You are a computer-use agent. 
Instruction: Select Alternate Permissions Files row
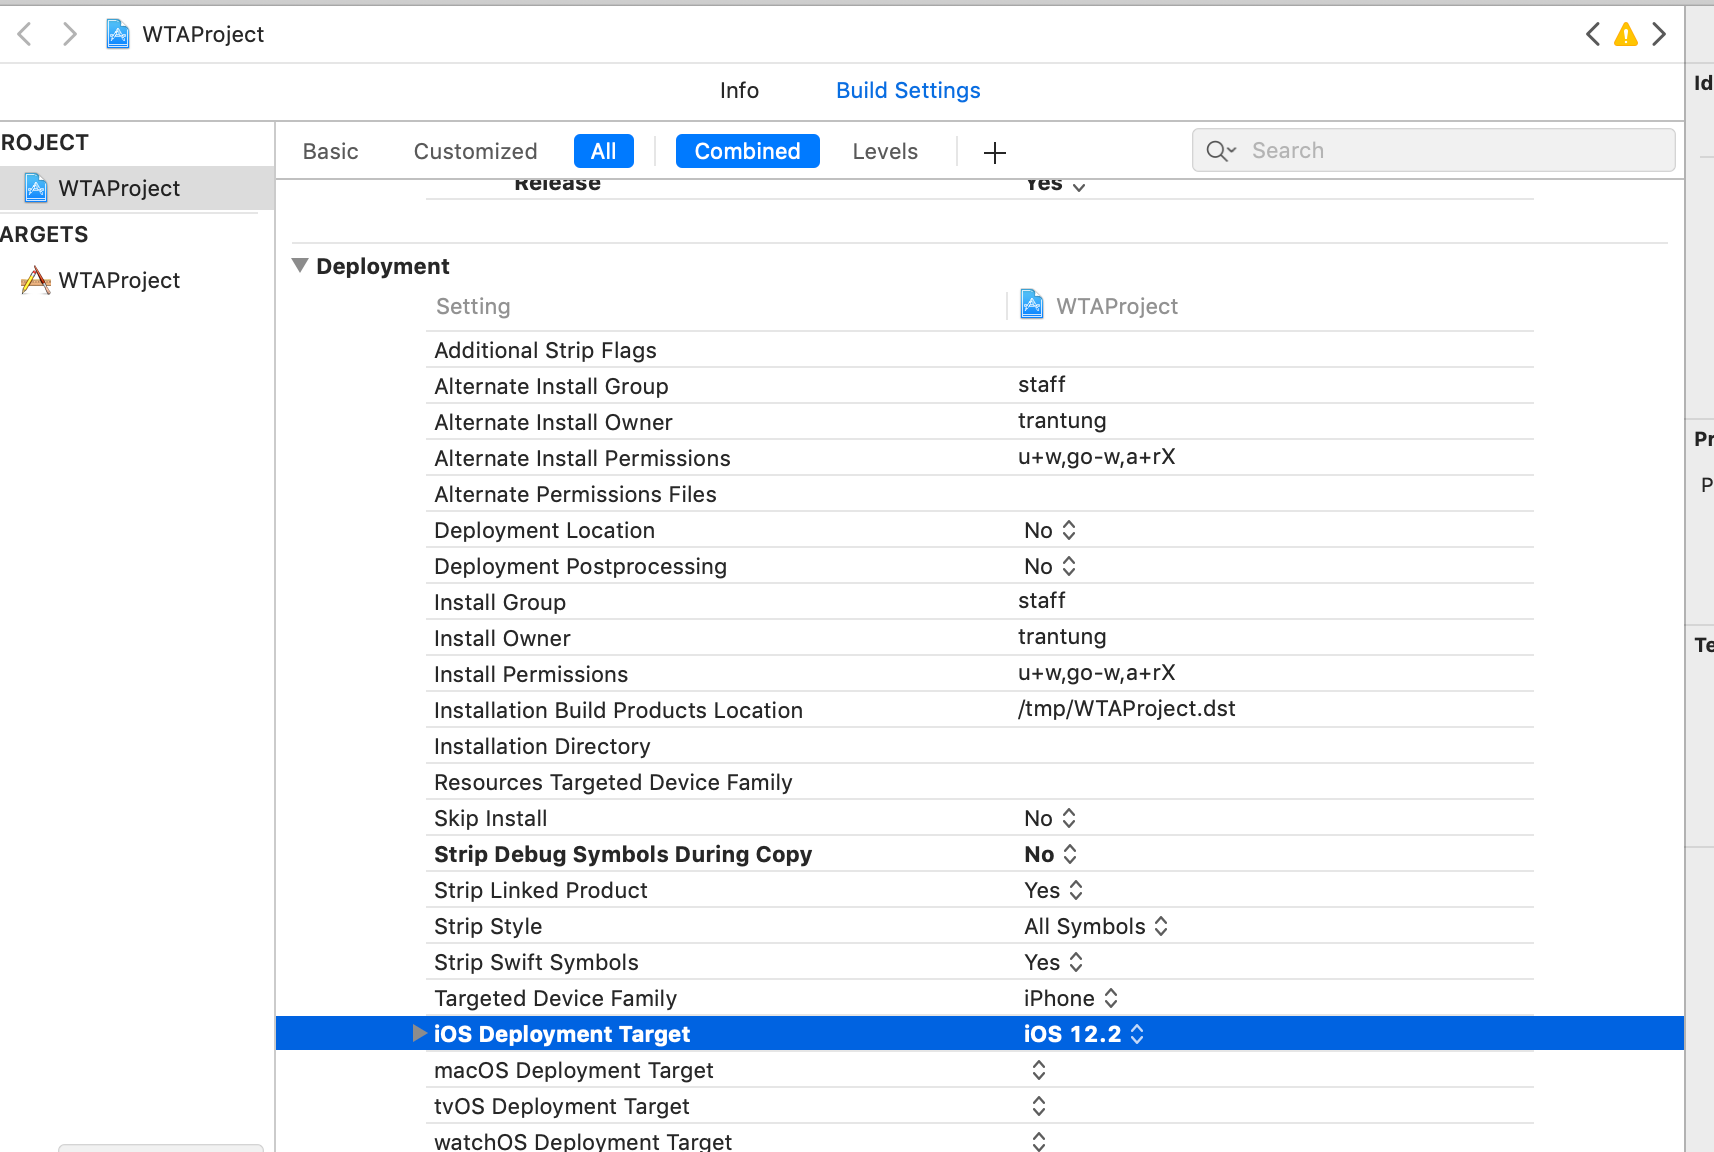pyautogui.click(x=979, y=494)
